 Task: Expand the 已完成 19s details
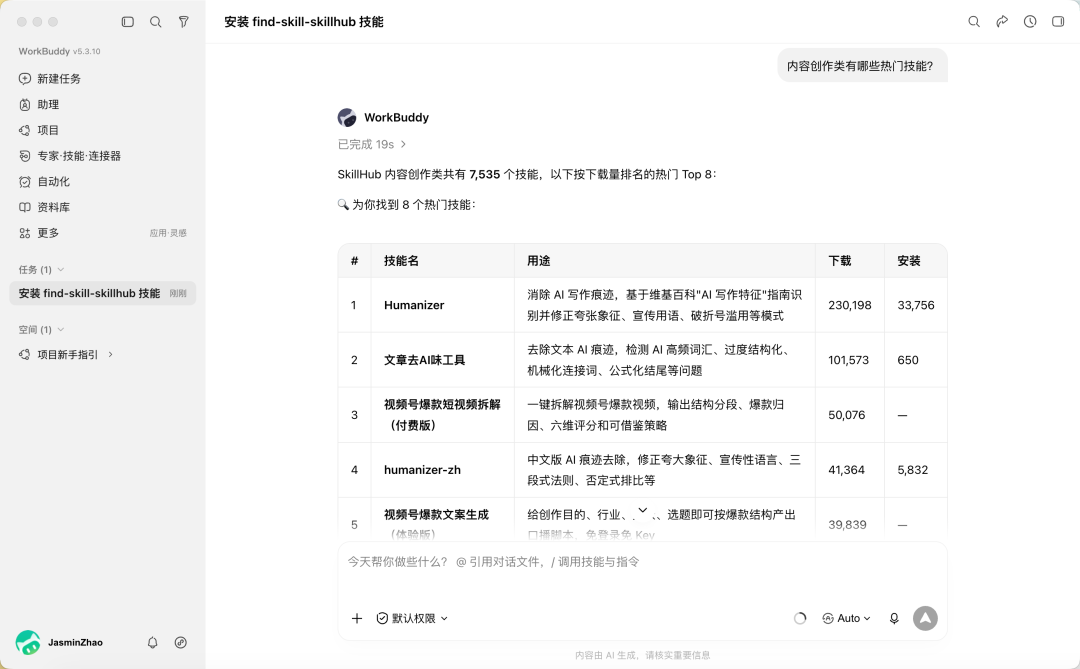click(372, 144)
